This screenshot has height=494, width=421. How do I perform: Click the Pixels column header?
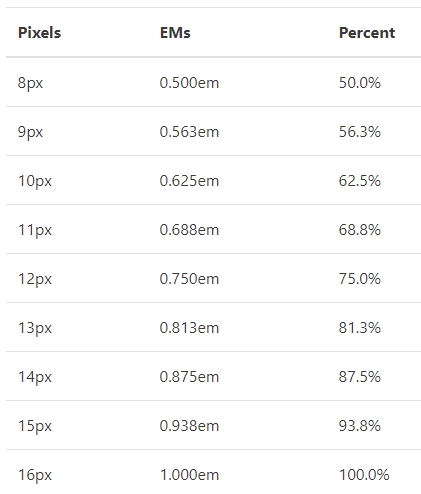[39, 33]
